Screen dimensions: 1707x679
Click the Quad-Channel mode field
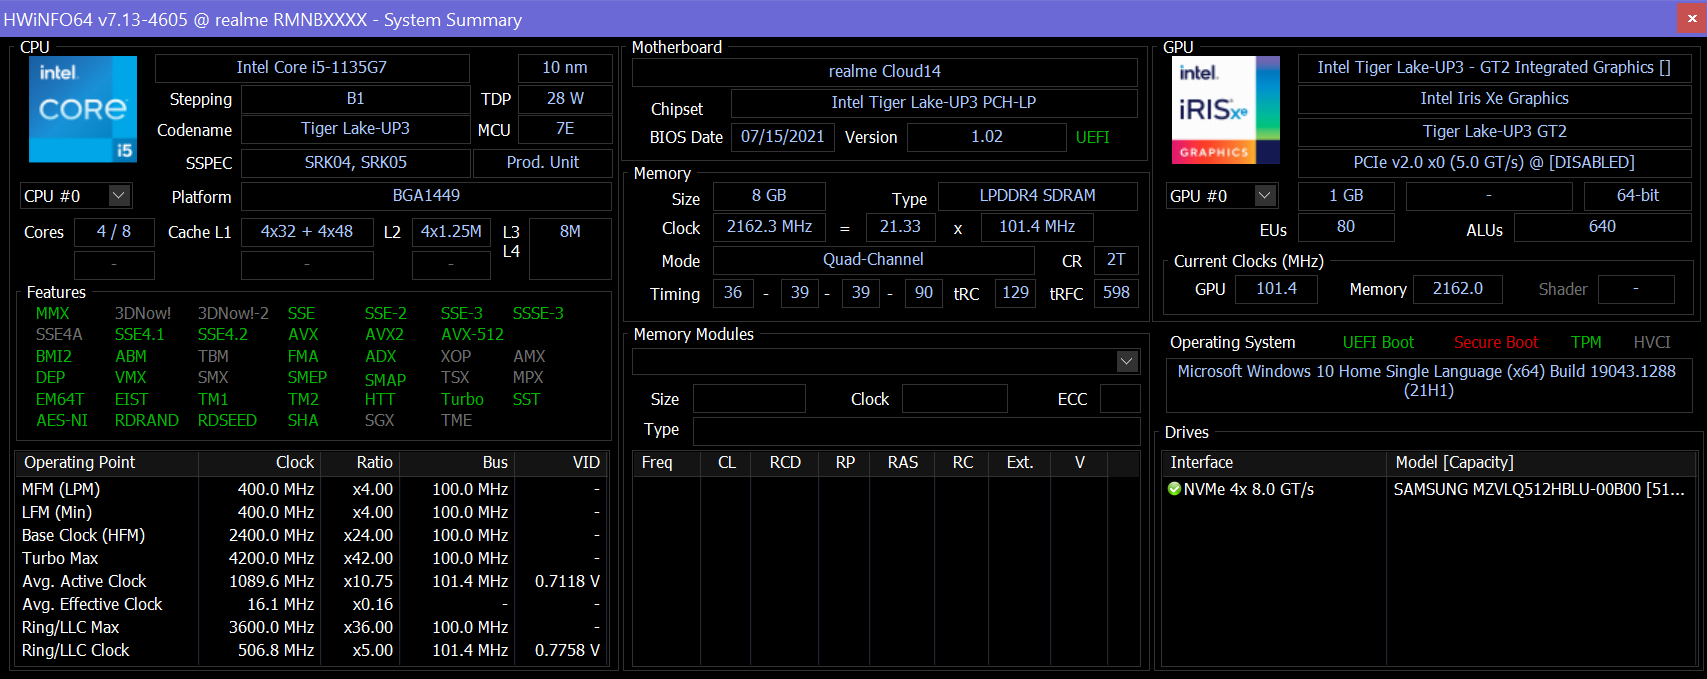click(x=873, y=260)
